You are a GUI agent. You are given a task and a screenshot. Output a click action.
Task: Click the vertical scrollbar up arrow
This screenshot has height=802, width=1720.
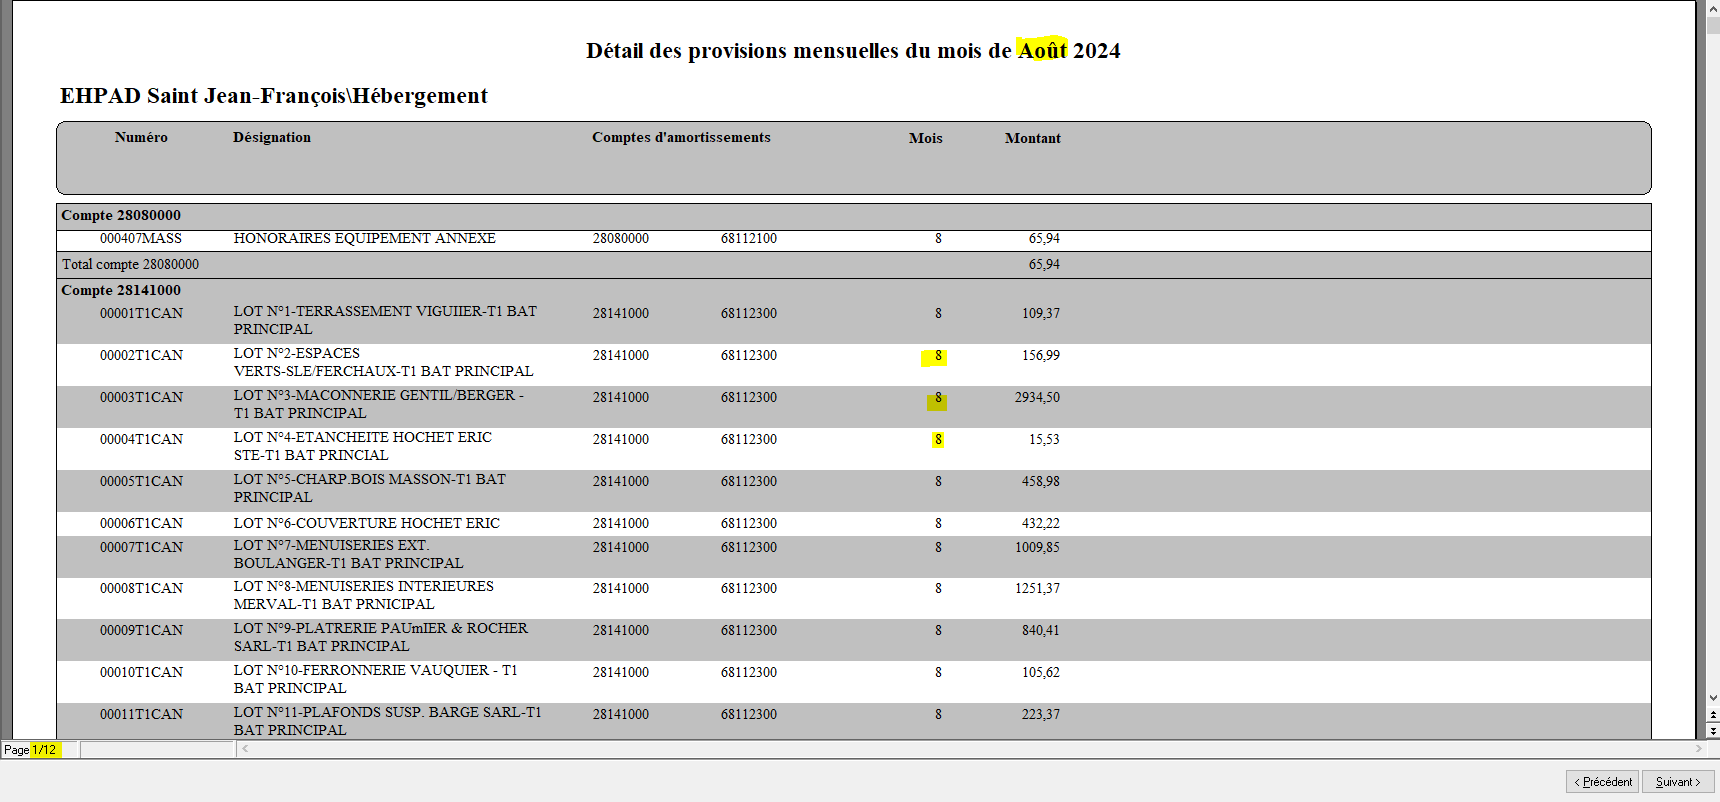(x=1712, y=7)
